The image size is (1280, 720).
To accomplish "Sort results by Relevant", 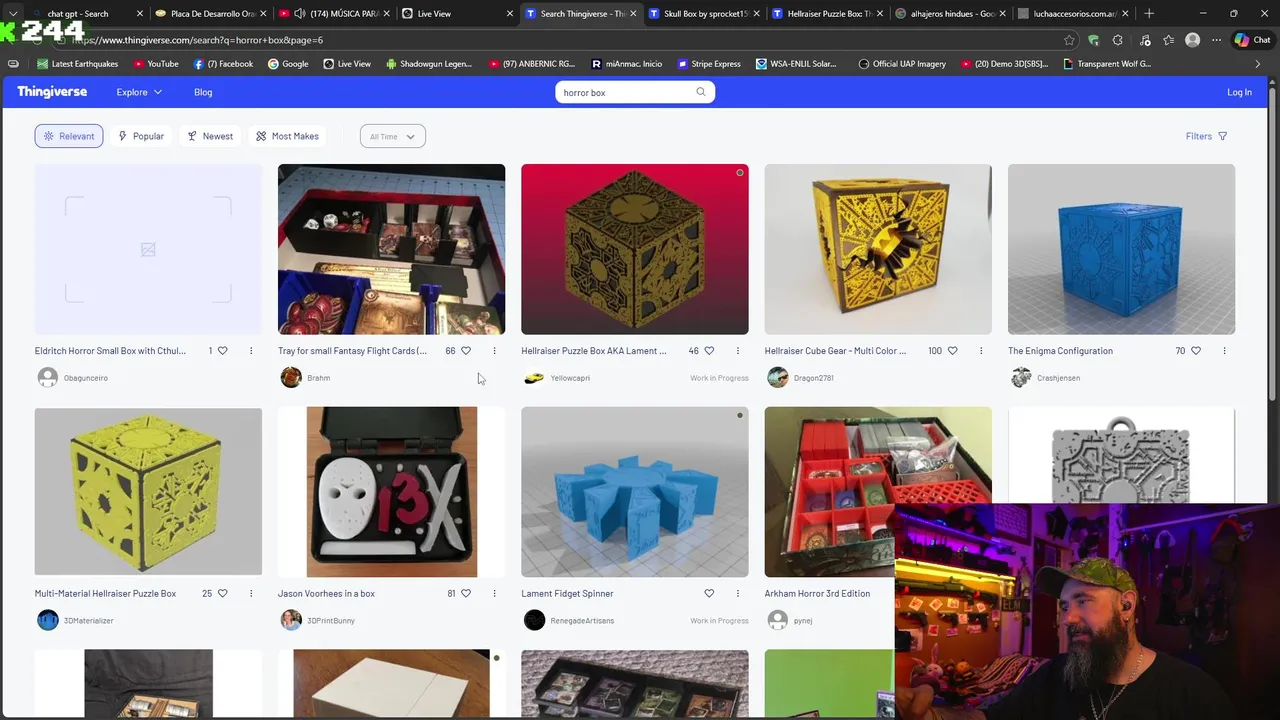I will 69,136.
